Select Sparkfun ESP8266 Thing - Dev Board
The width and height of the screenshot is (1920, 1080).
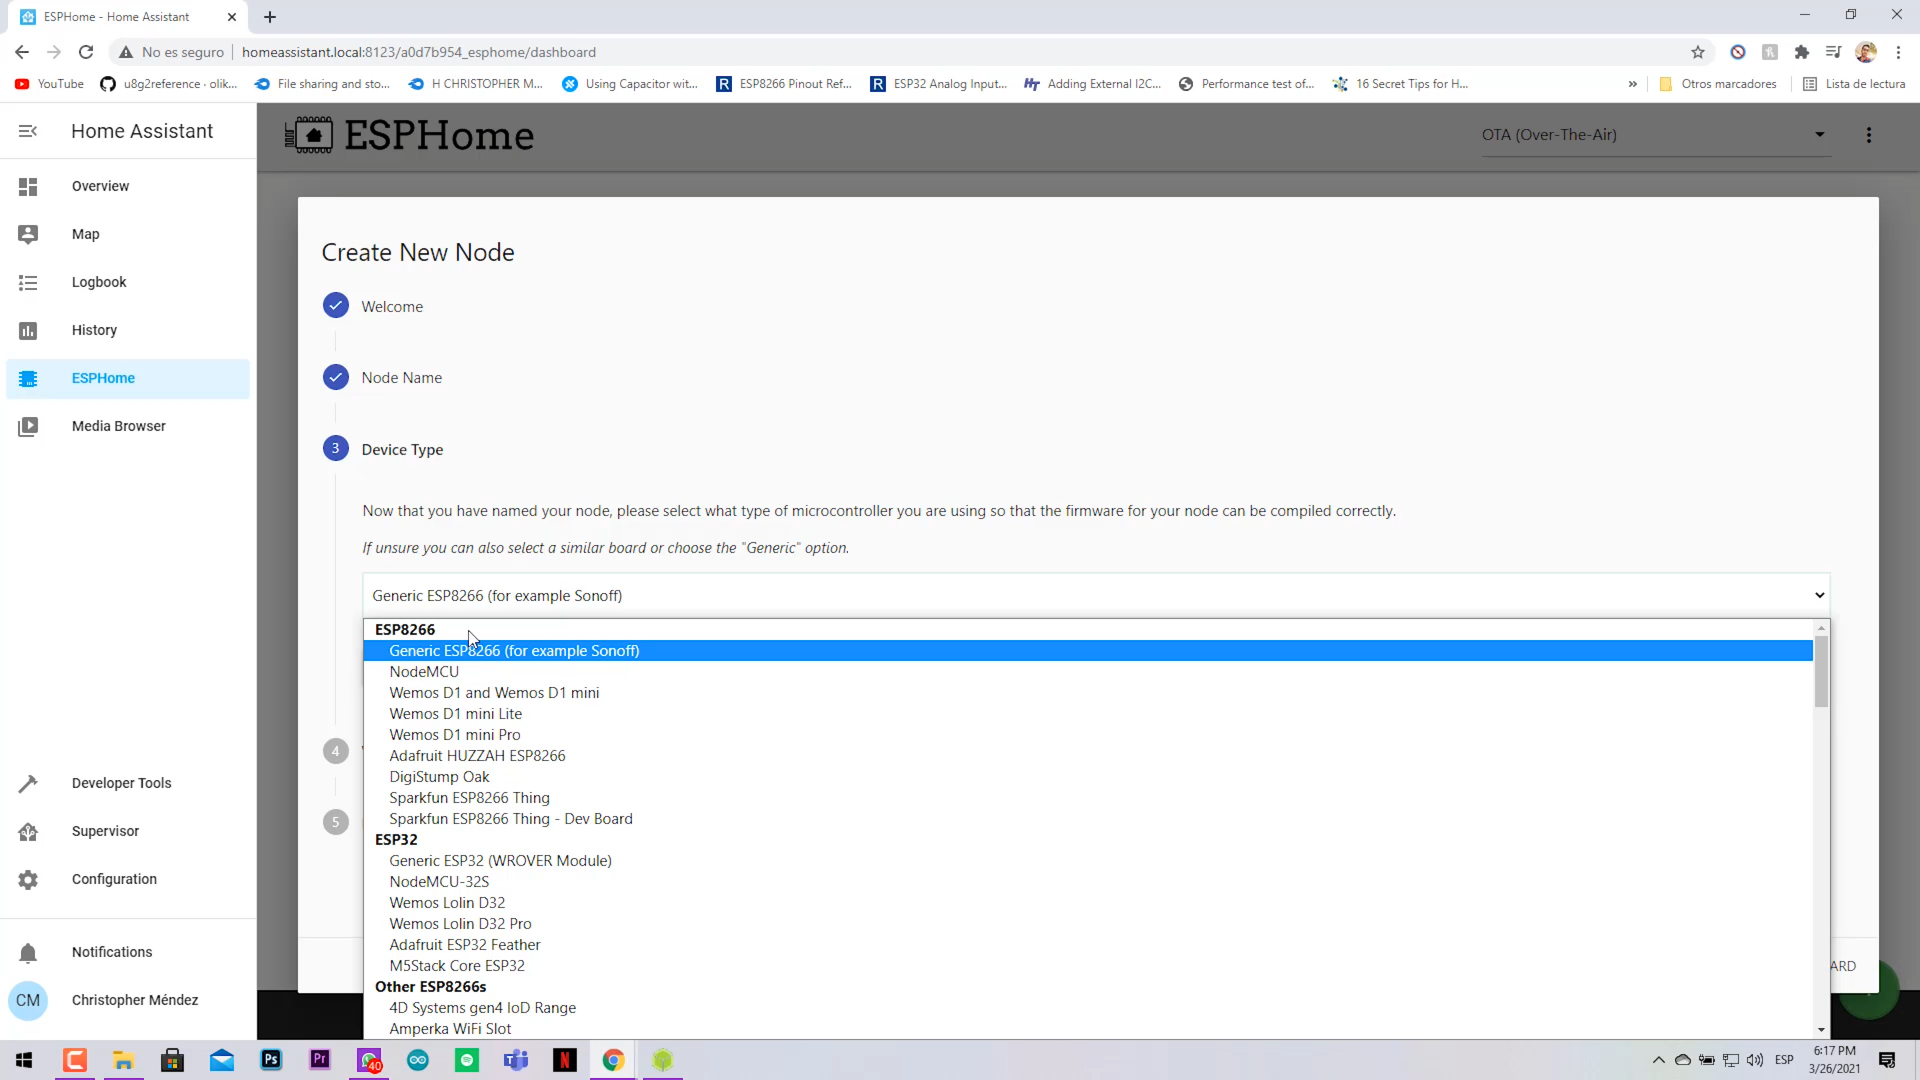pyautogui.click(x=1088, y=819)
